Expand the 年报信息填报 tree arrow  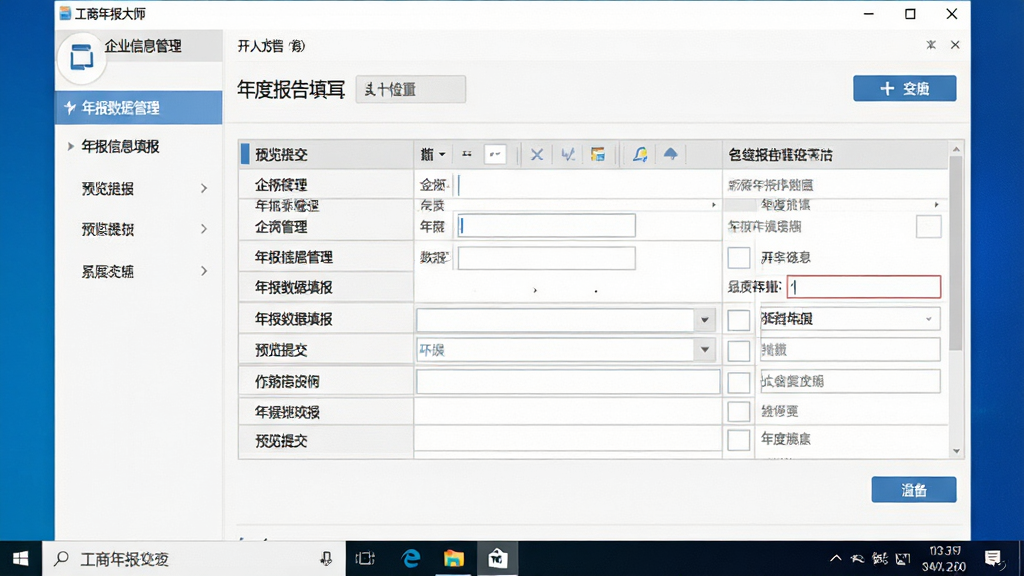click(x=71, y=146)
